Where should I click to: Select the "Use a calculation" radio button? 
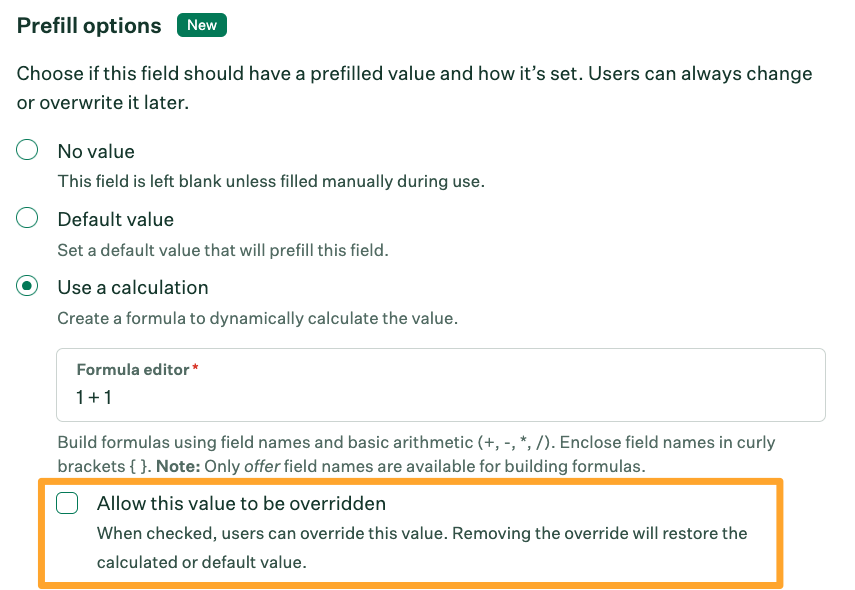(28, 287)
